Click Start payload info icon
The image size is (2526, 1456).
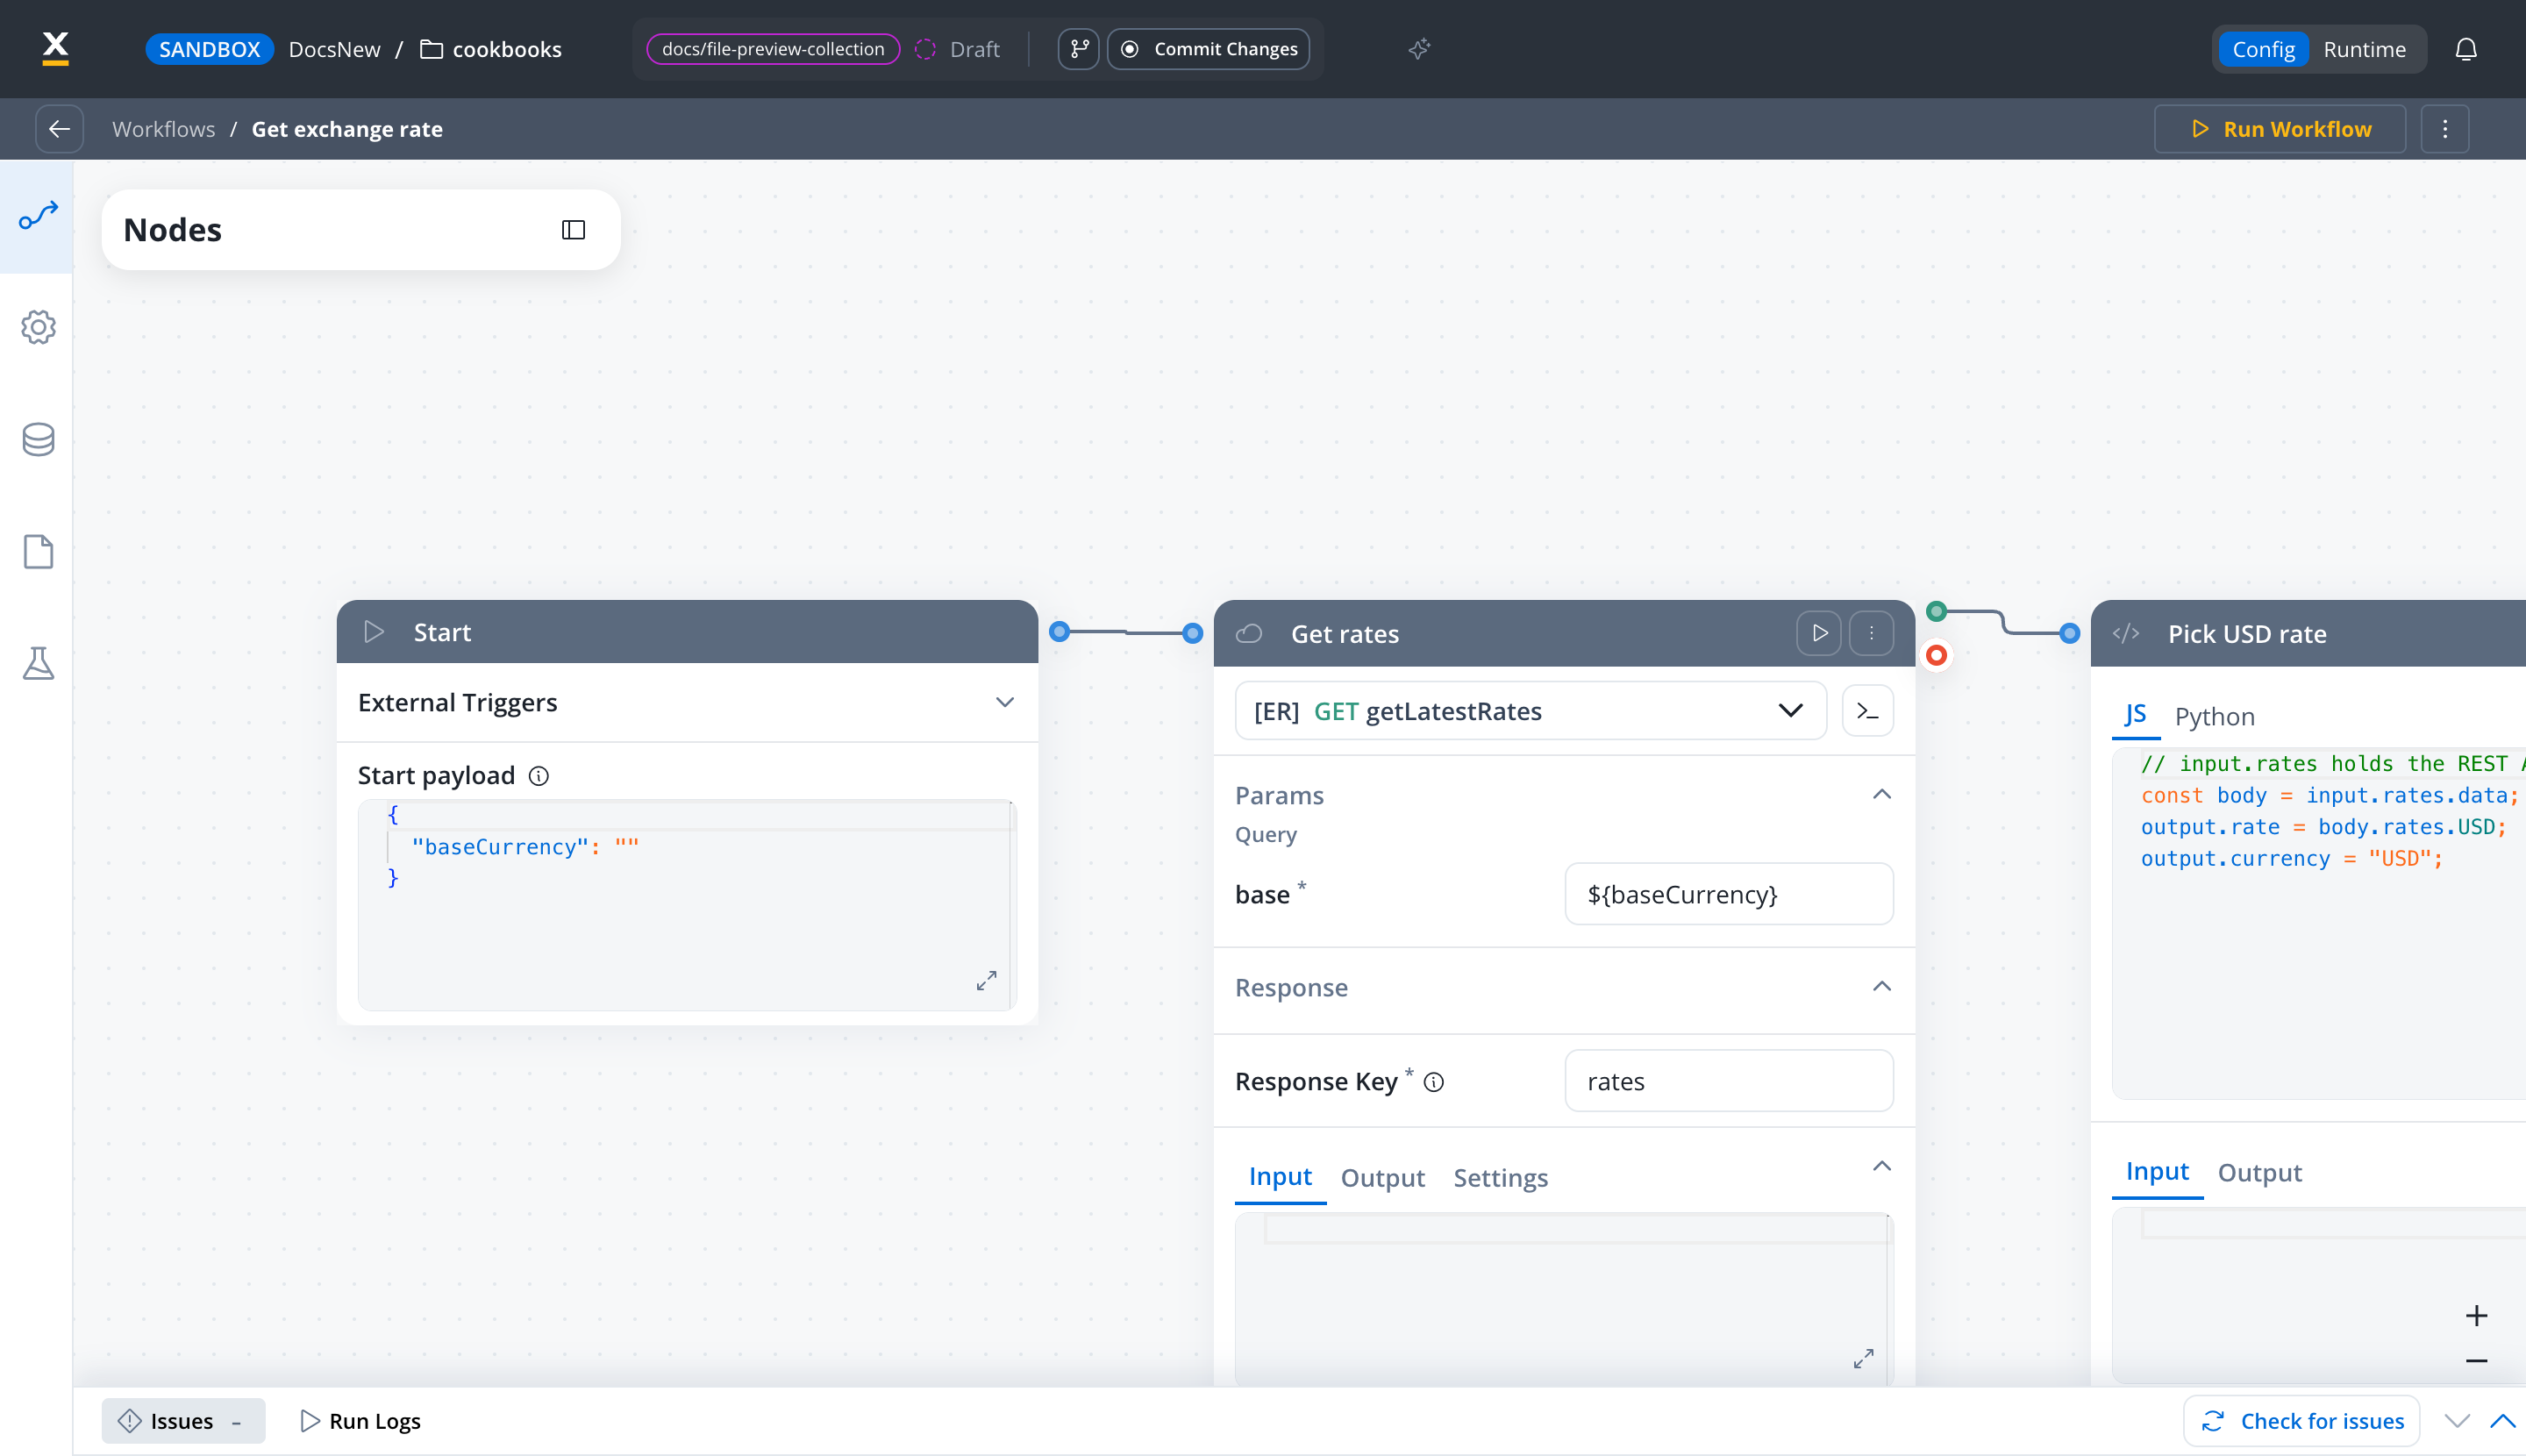[539, 776]
